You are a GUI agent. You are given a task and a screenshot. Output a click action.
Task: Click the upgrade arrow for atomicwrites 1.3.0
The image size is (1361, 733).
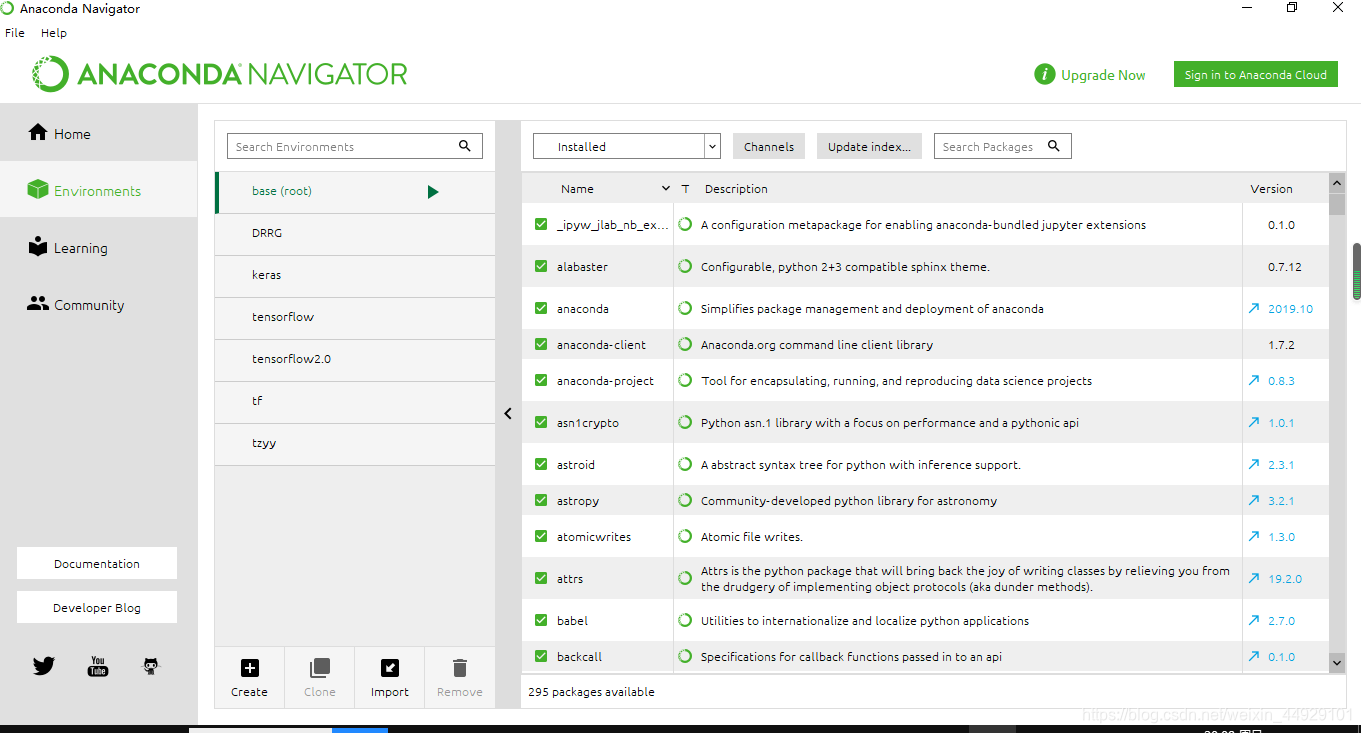[1254, 537]
